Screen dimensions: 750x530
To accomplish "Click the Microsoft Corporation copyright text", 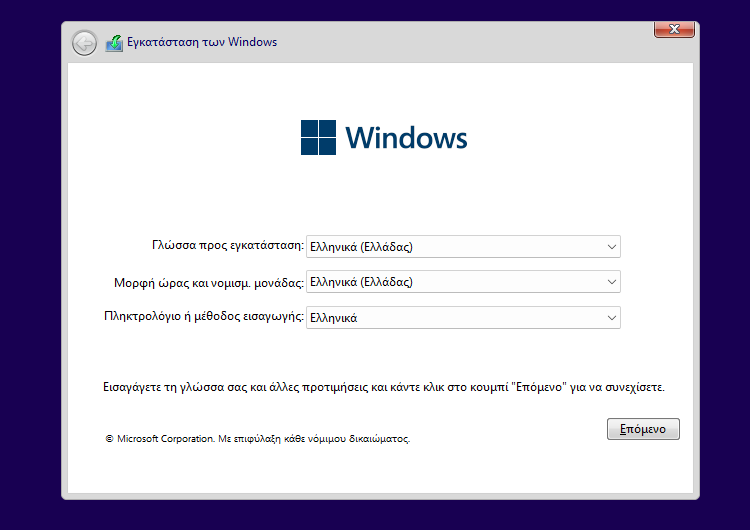I will (x=257, y=439).
